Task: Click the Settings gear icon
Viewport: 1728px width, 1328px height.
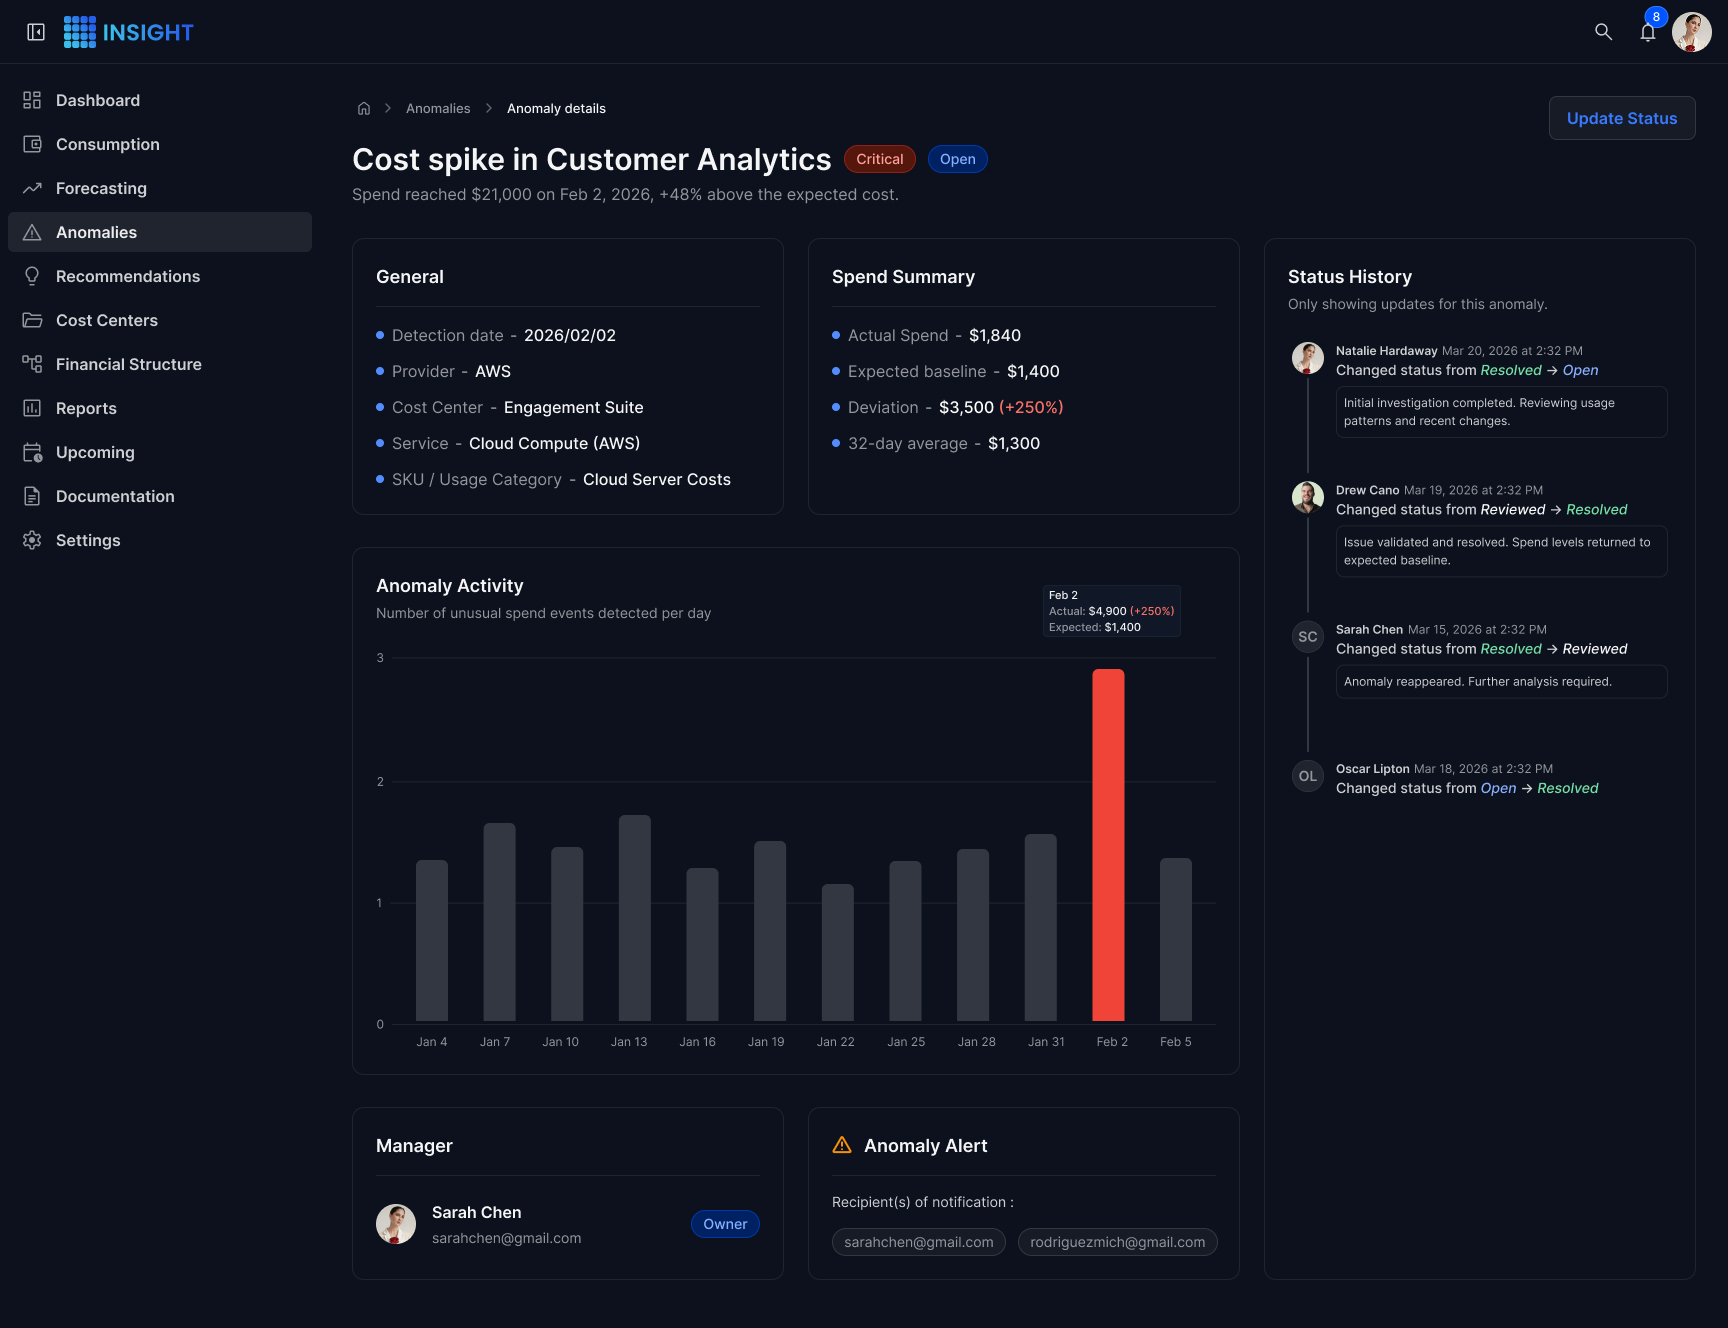Action: pos(32,540)
